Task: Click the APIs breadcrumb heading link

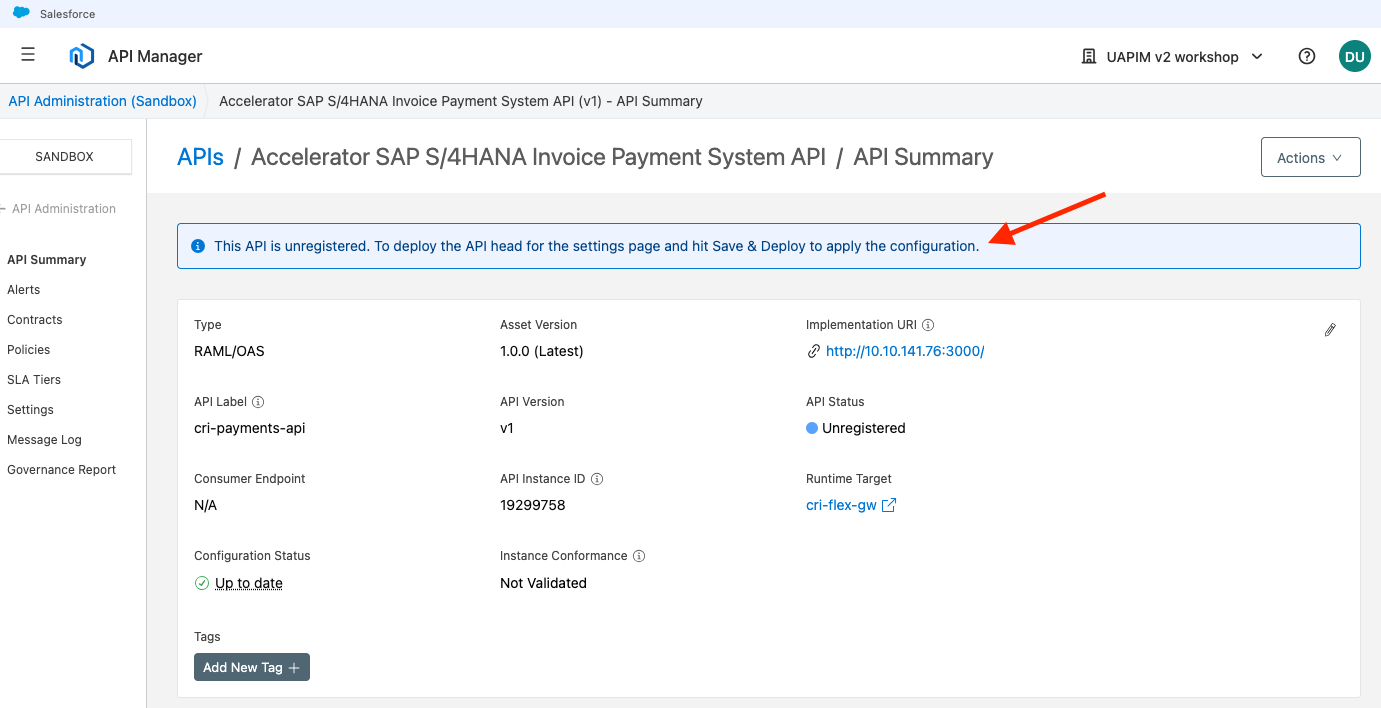Action: (x=200, y=157)
